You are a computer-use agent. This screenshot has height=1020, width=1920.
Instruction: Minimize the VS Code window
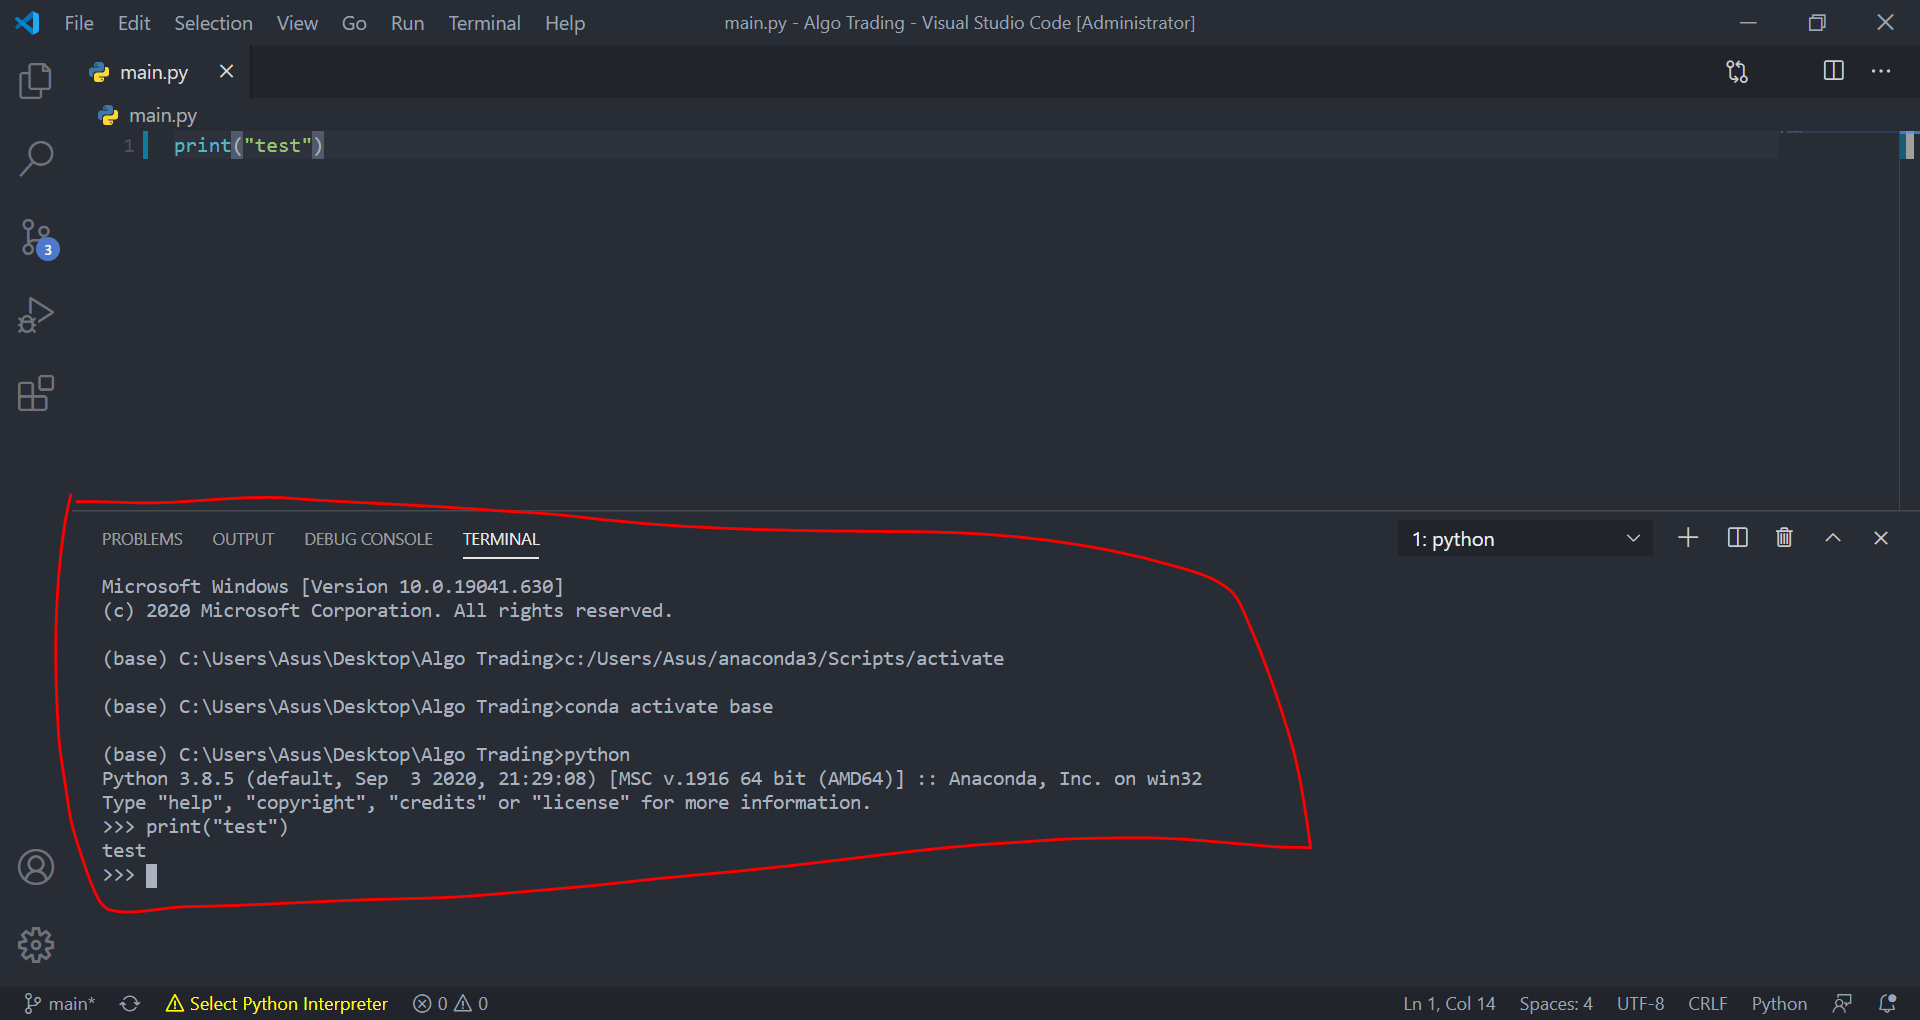pos(1748,22)
